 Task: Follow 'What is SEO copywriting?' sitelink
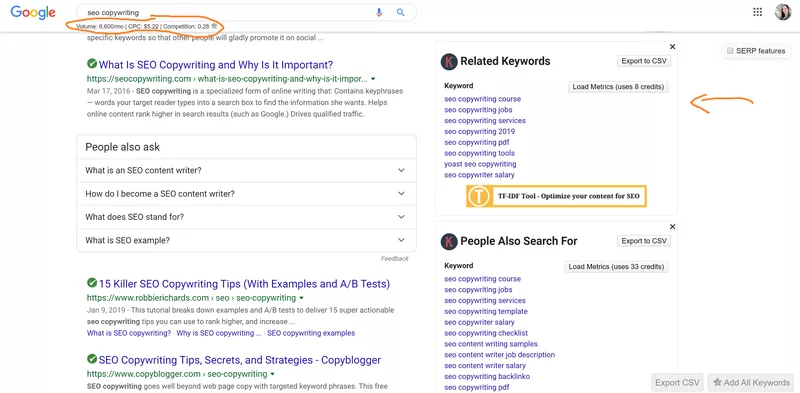[x=129, y=333]
